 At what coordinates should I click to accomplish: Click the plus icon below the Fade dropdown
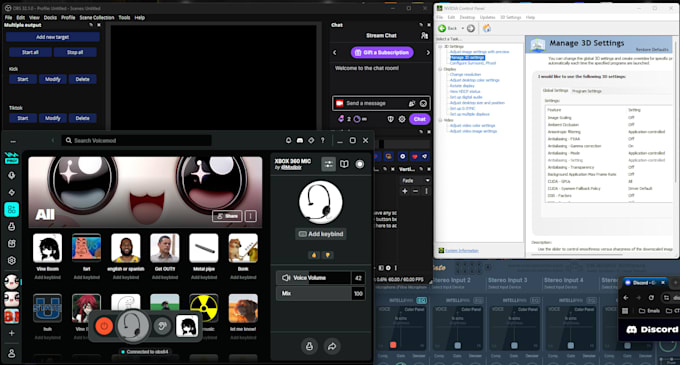[x=405, y=191]
